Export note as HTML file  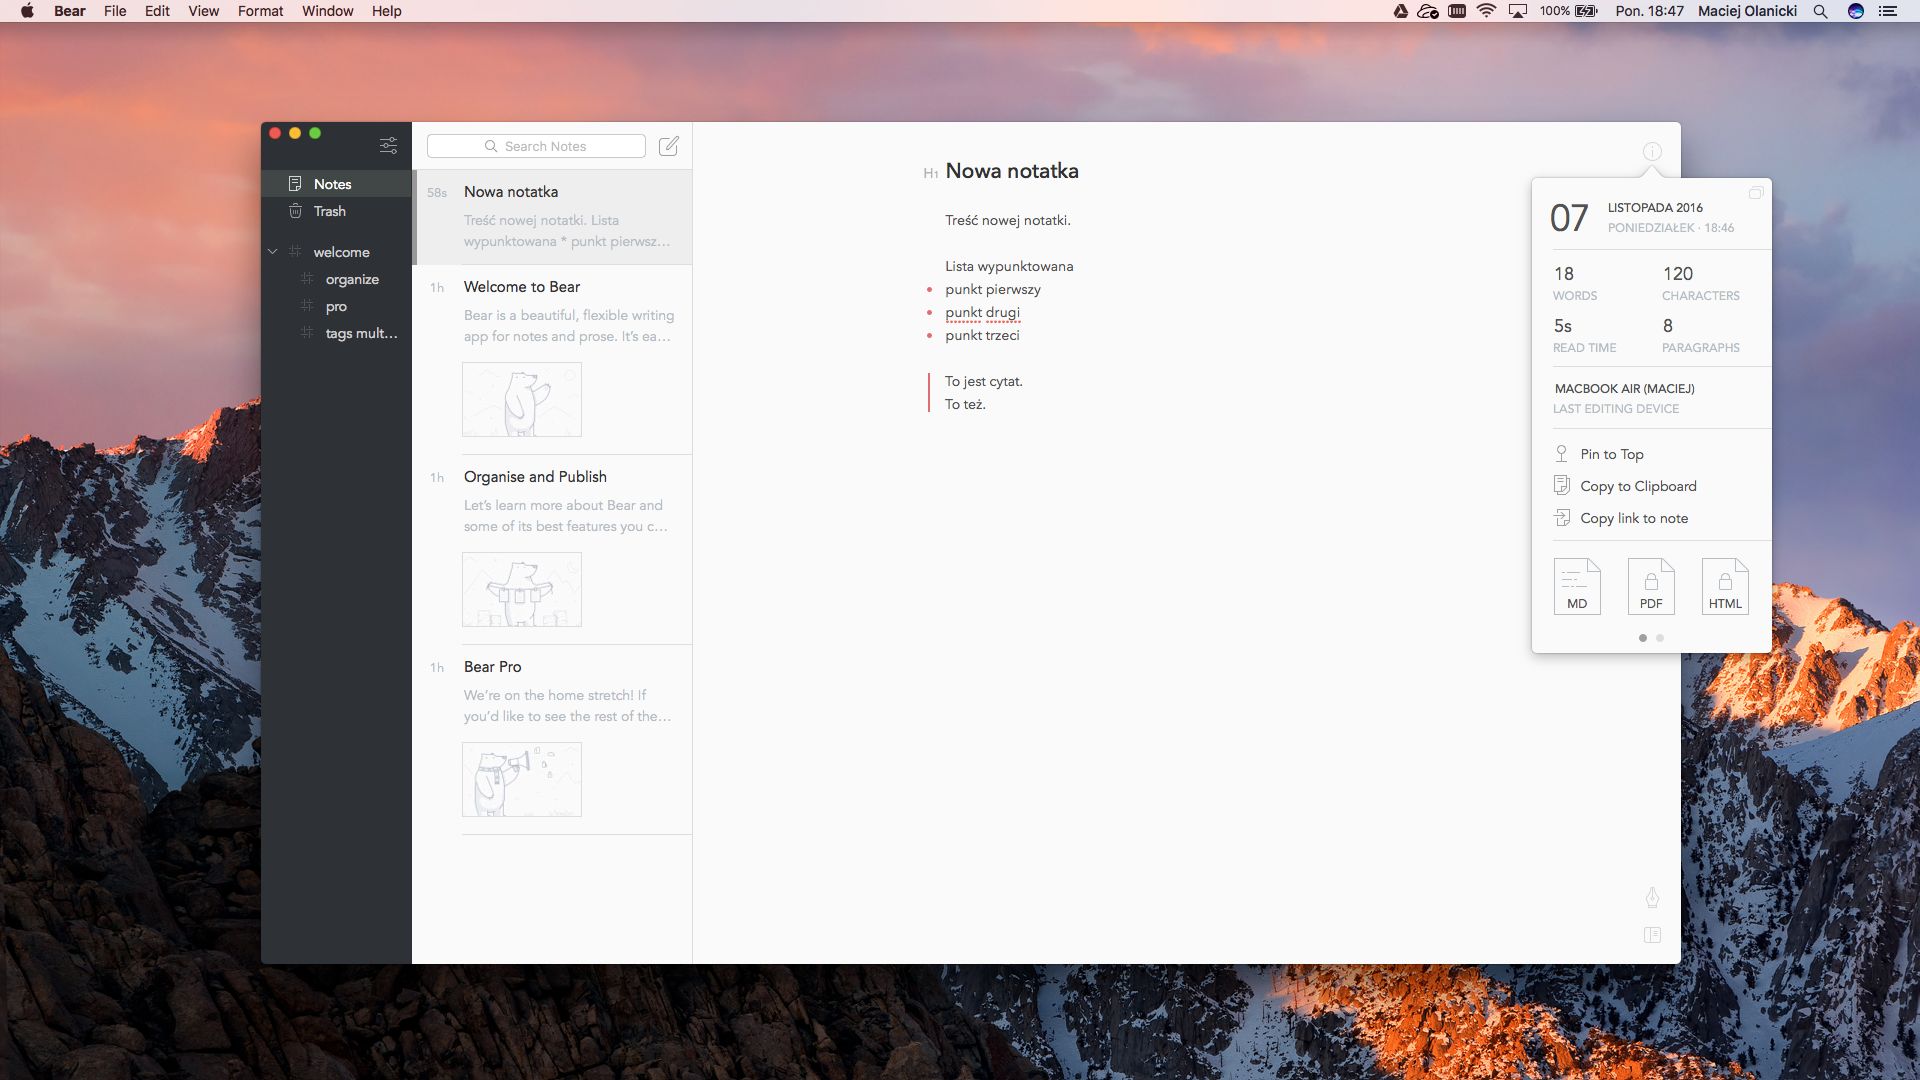pos(1725,586)
